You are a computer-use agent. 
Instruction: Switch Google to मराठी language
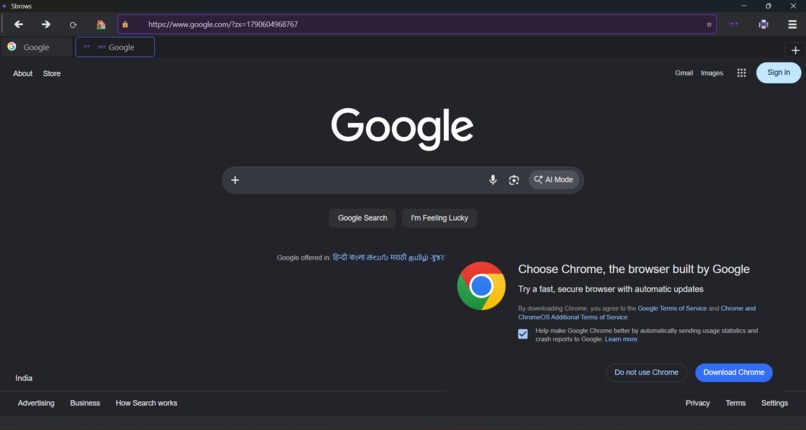point(397,257)
